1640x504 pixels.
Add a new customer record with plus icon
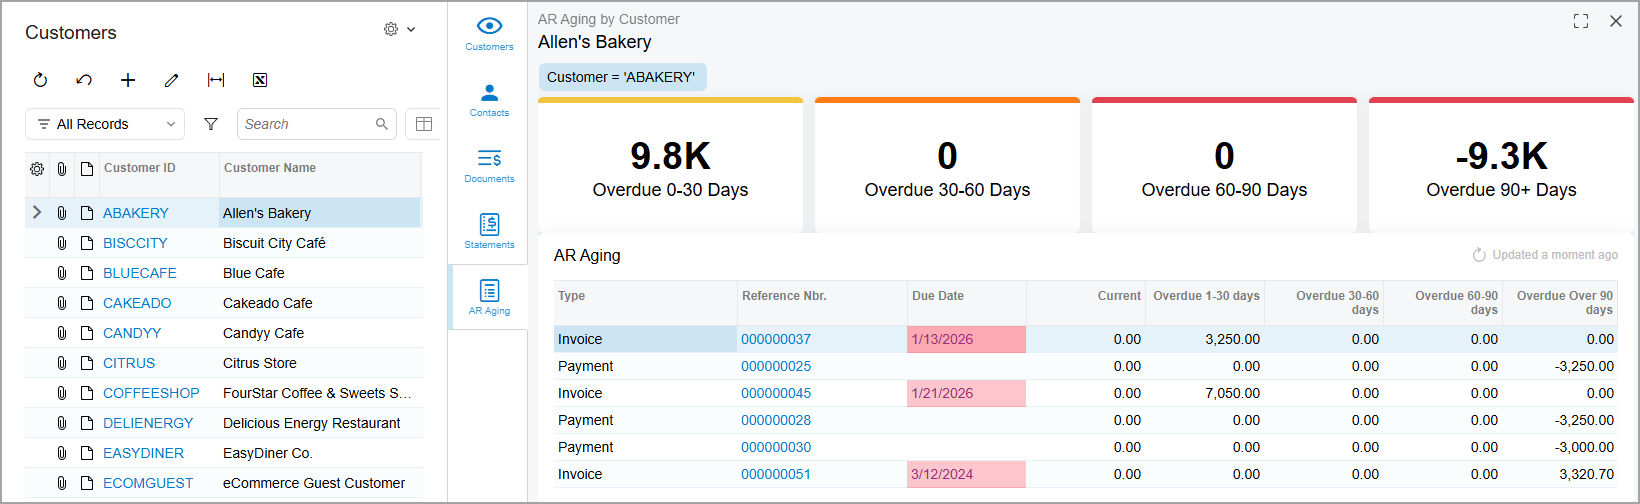coord(128,80)
